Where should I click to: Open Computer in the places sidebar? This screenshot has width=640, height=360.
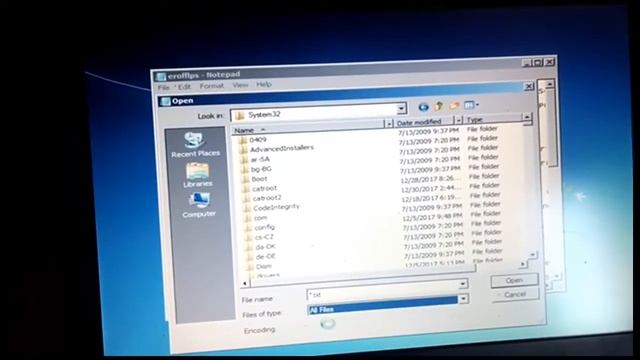[199, 205]
